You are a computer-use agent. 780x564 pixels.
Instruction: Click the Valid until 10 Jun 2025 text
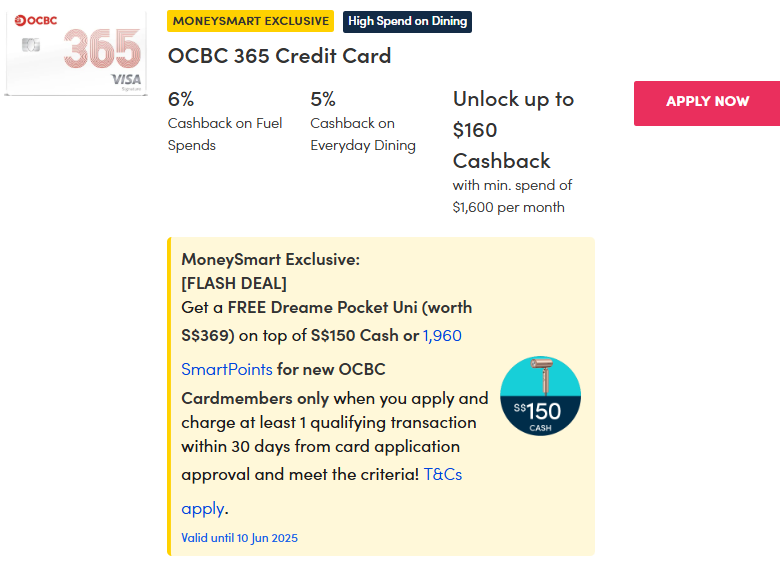(239, 538)
